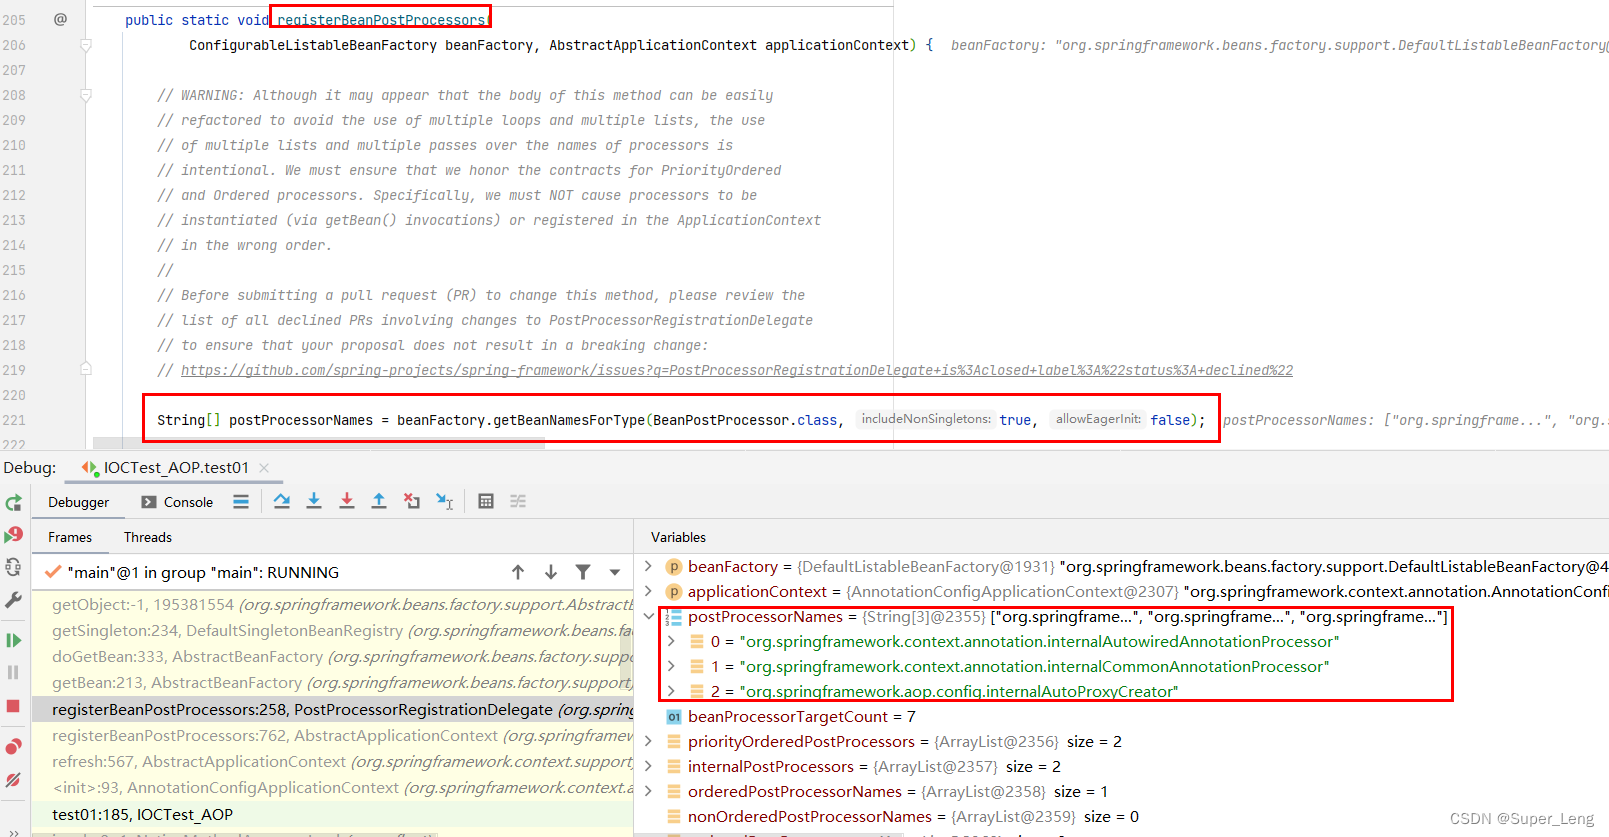The image size is (1609, 837).
Task: Select the getBean:213 stack frame
Action: [x=333, y=683]
